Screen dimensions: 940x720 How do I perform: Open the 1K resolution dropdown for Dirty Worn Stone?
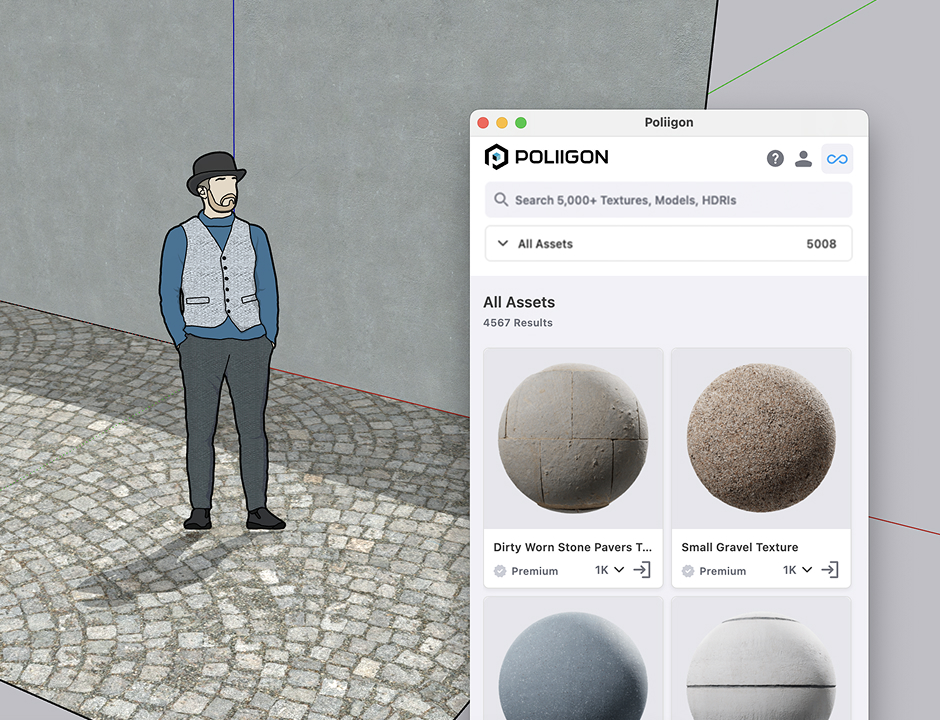[609, 570]
